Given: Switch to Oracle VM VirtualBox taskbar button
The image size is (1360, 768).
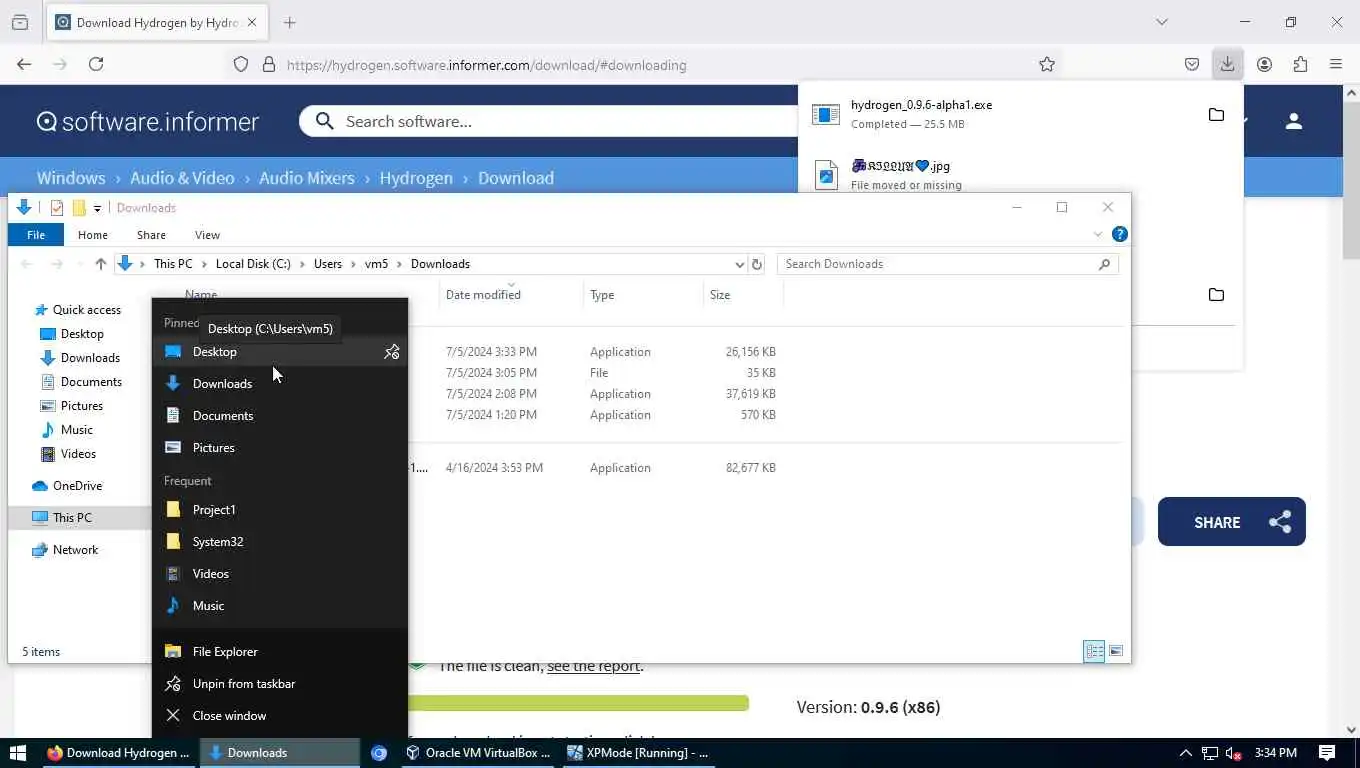Looking at the screenshot, I should click(x=480, y=753).
